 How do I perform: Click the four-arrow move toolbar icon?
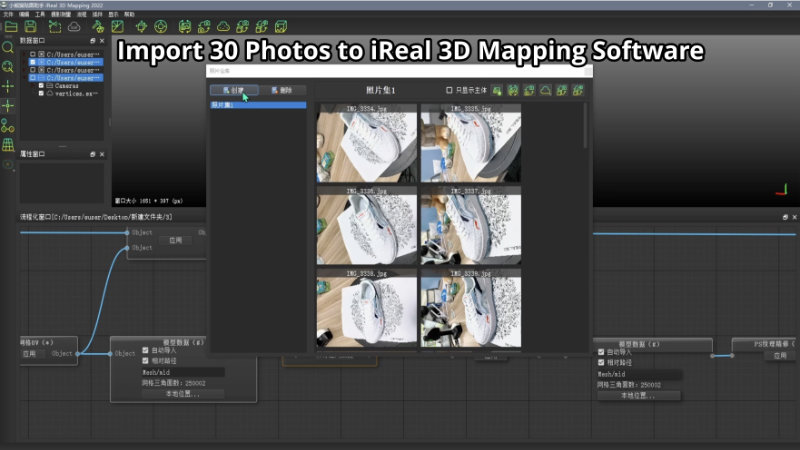coord(141,27)
